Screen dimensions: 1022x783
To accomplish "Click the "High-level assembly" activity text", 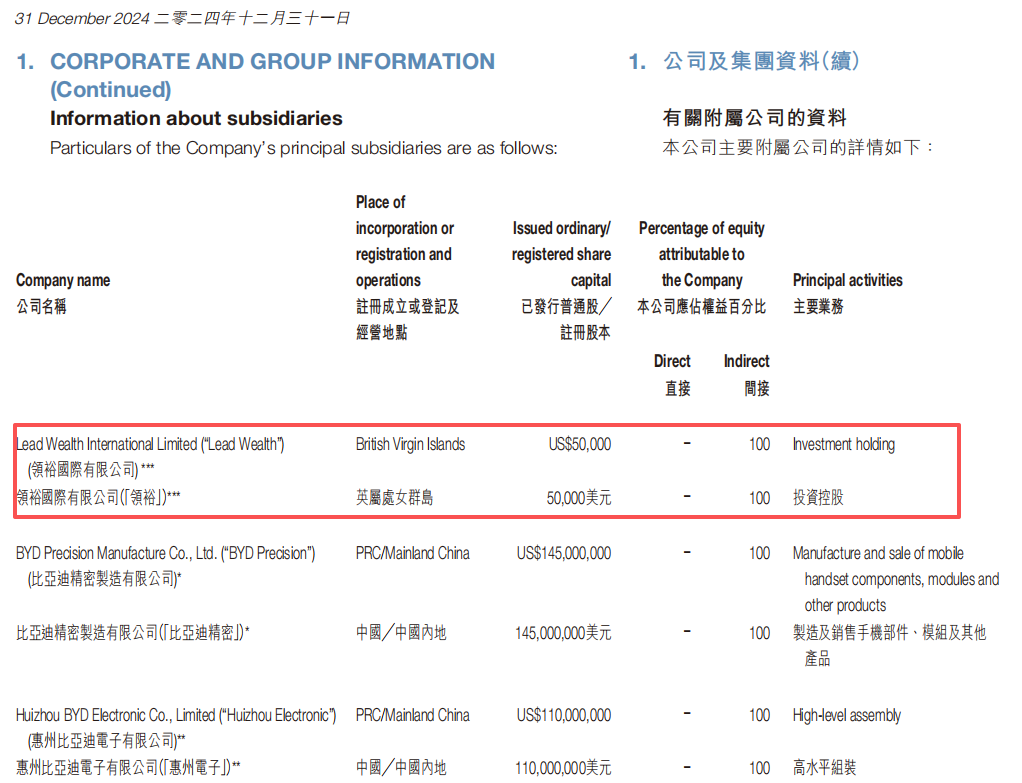I will click(847, 715).
